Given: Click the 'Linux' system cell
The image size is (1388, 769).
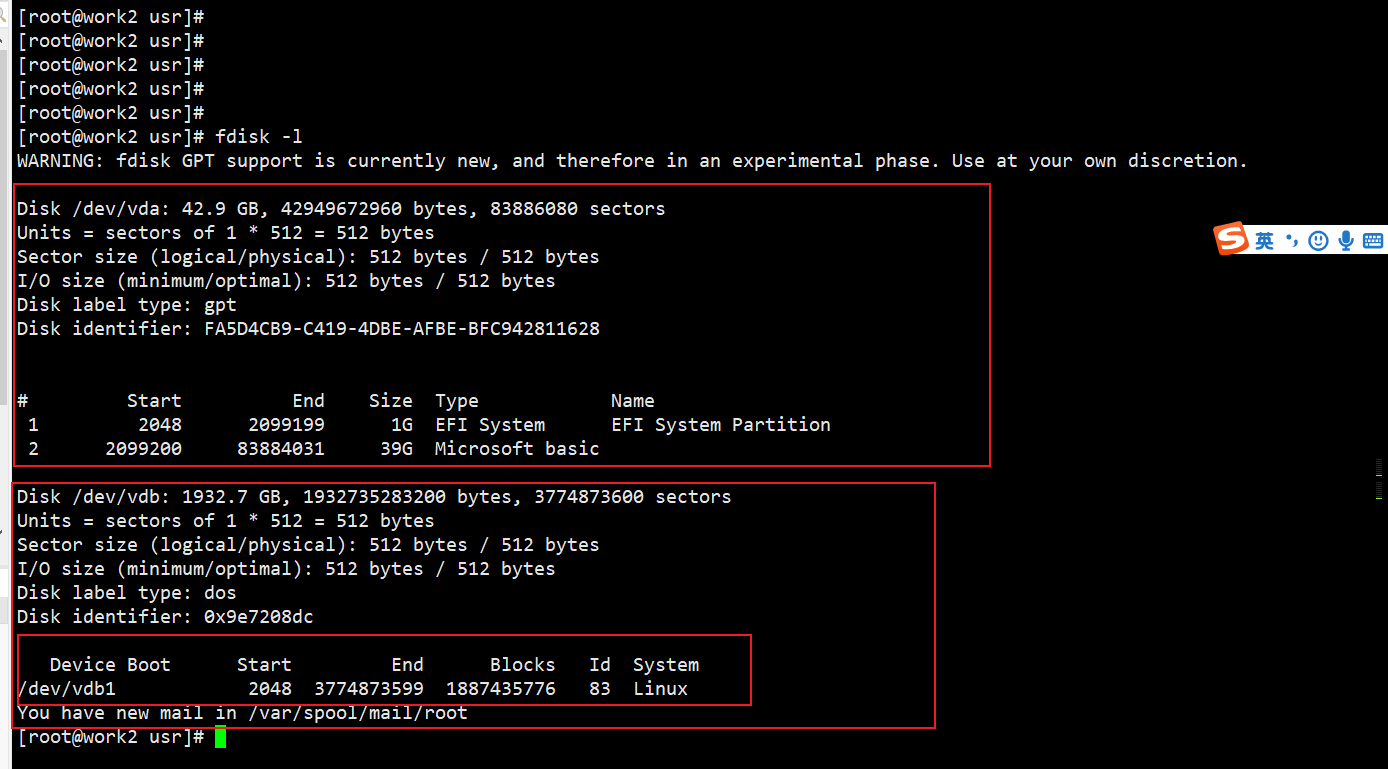Looking at the screenshot, I should [x=661, y=689].
